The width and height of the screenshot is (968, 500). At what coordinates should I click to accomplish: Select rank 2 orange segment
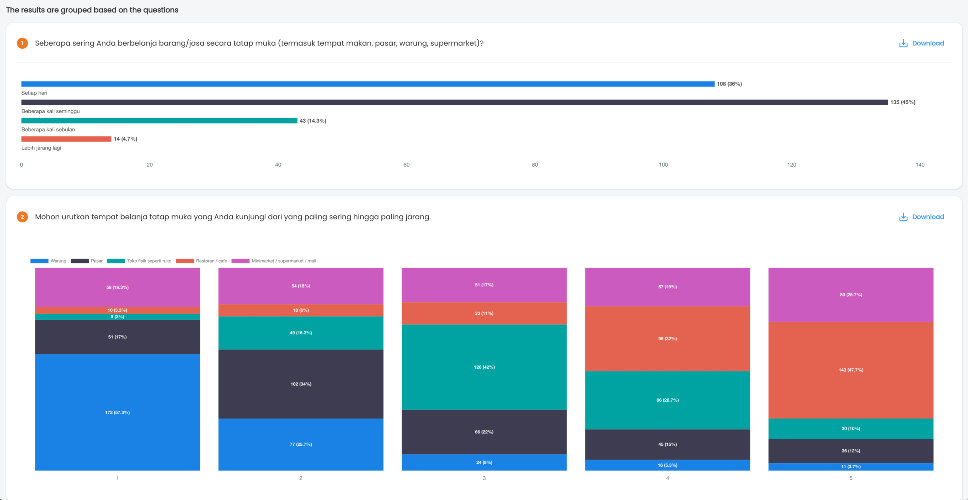click(301, 310)
